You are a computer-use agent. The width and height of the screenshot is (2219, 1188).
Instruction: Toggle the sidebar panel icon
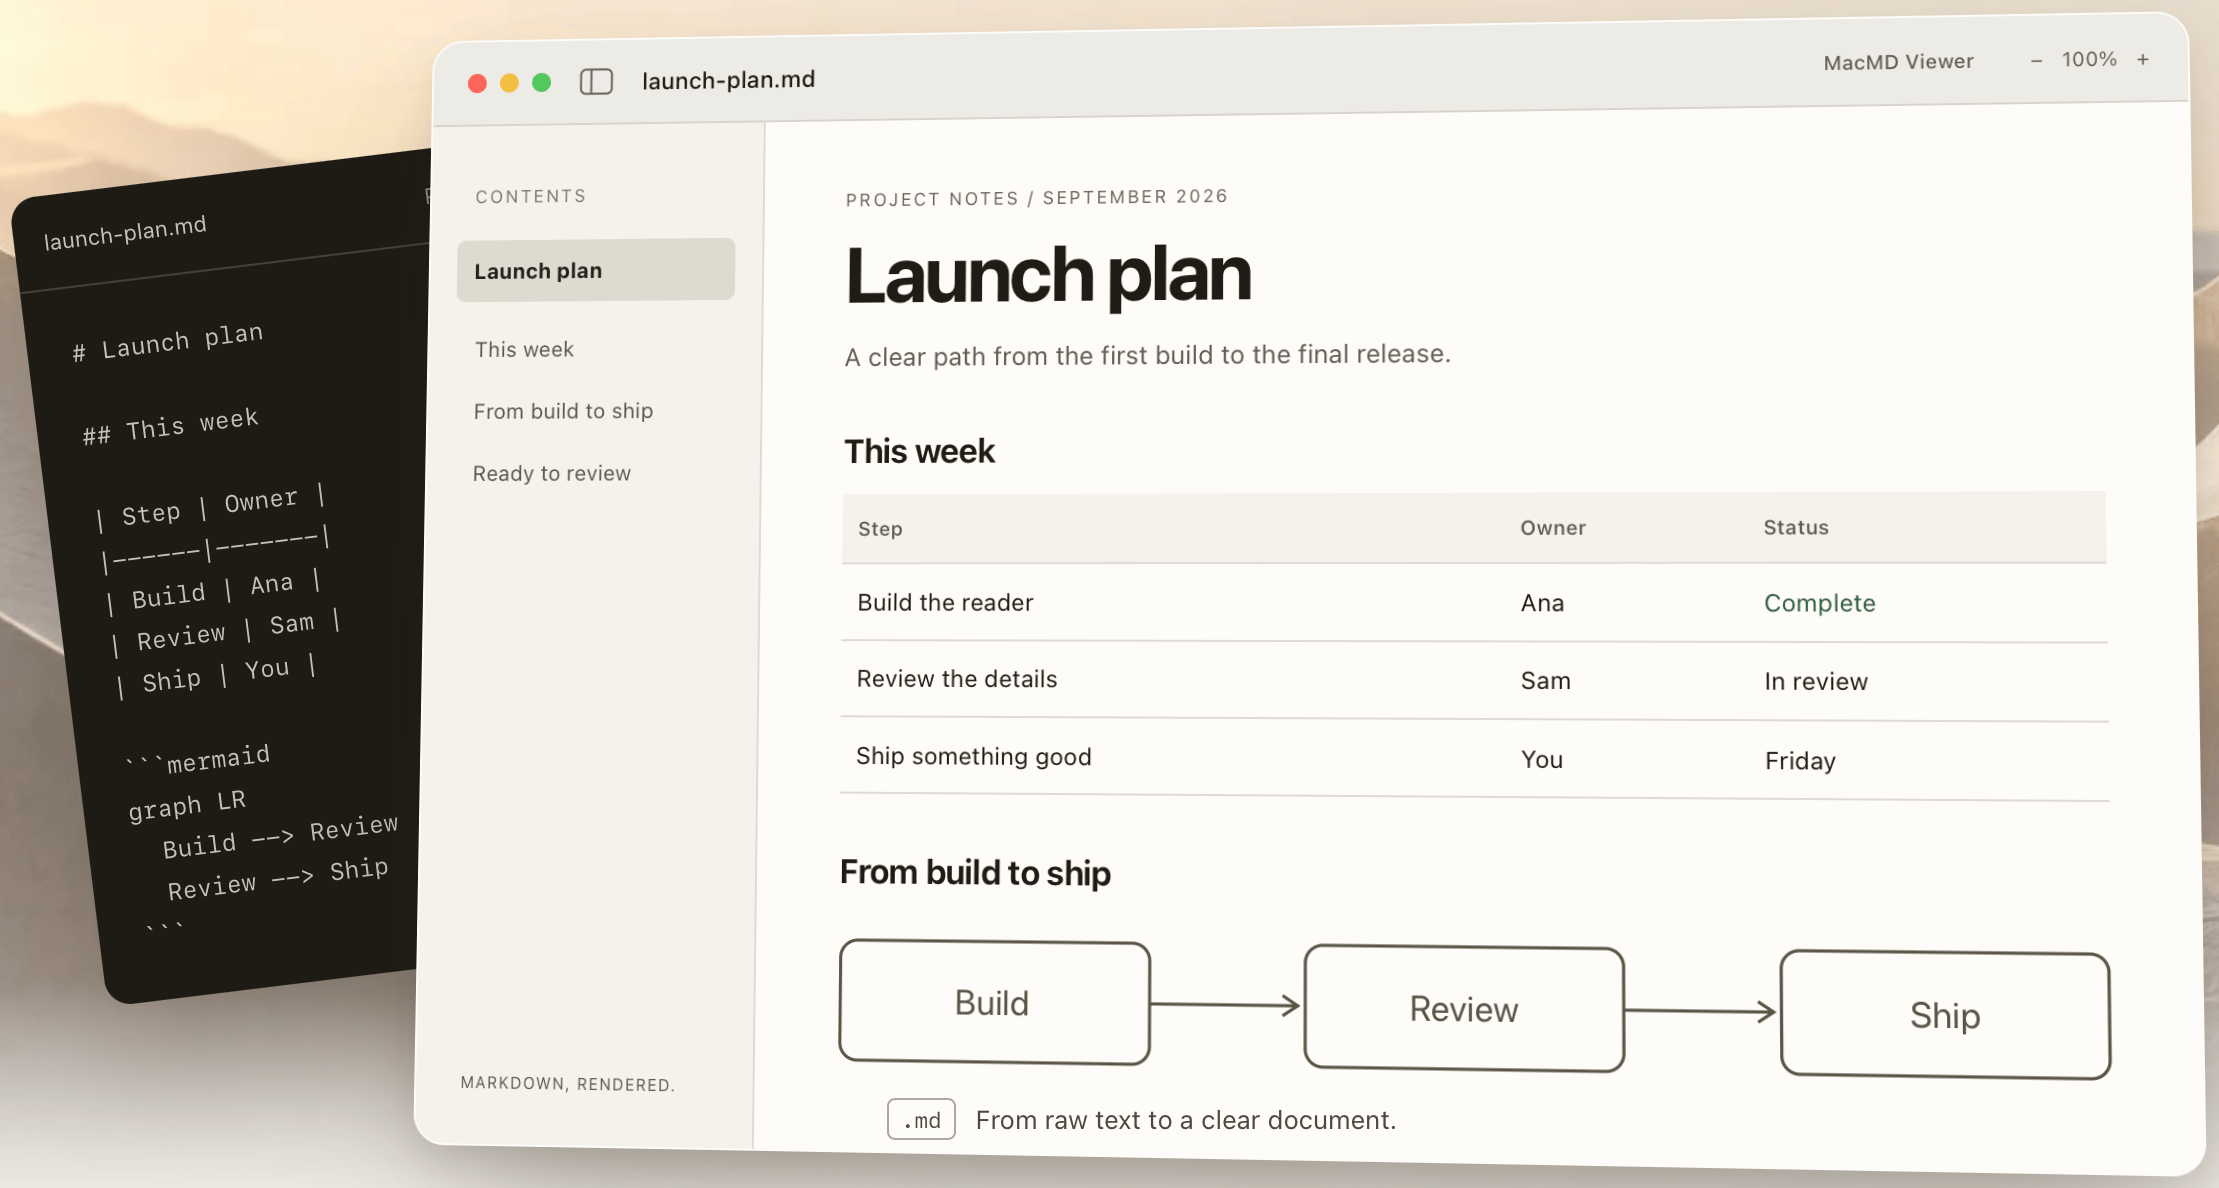pyautogui.click(x=596, y=81)
